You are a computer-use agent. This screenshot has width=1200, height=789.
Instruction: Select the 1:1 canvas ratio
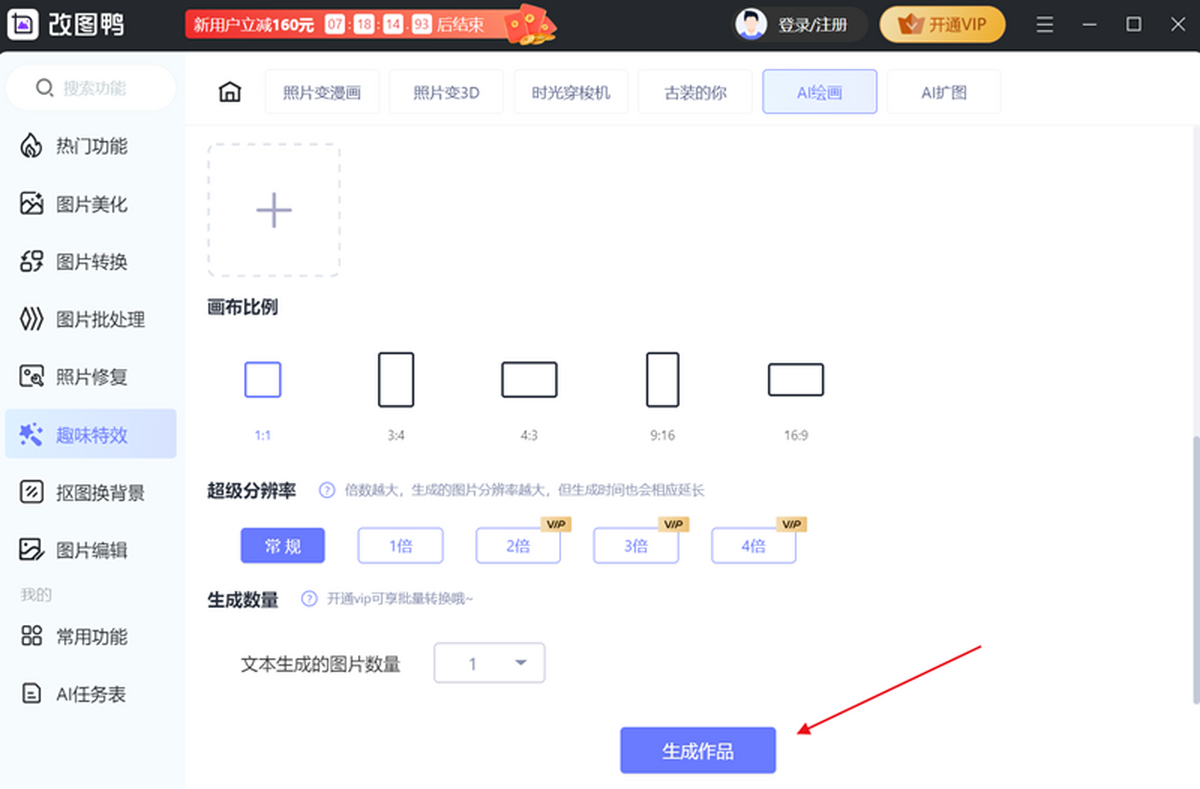pos(262,379)
